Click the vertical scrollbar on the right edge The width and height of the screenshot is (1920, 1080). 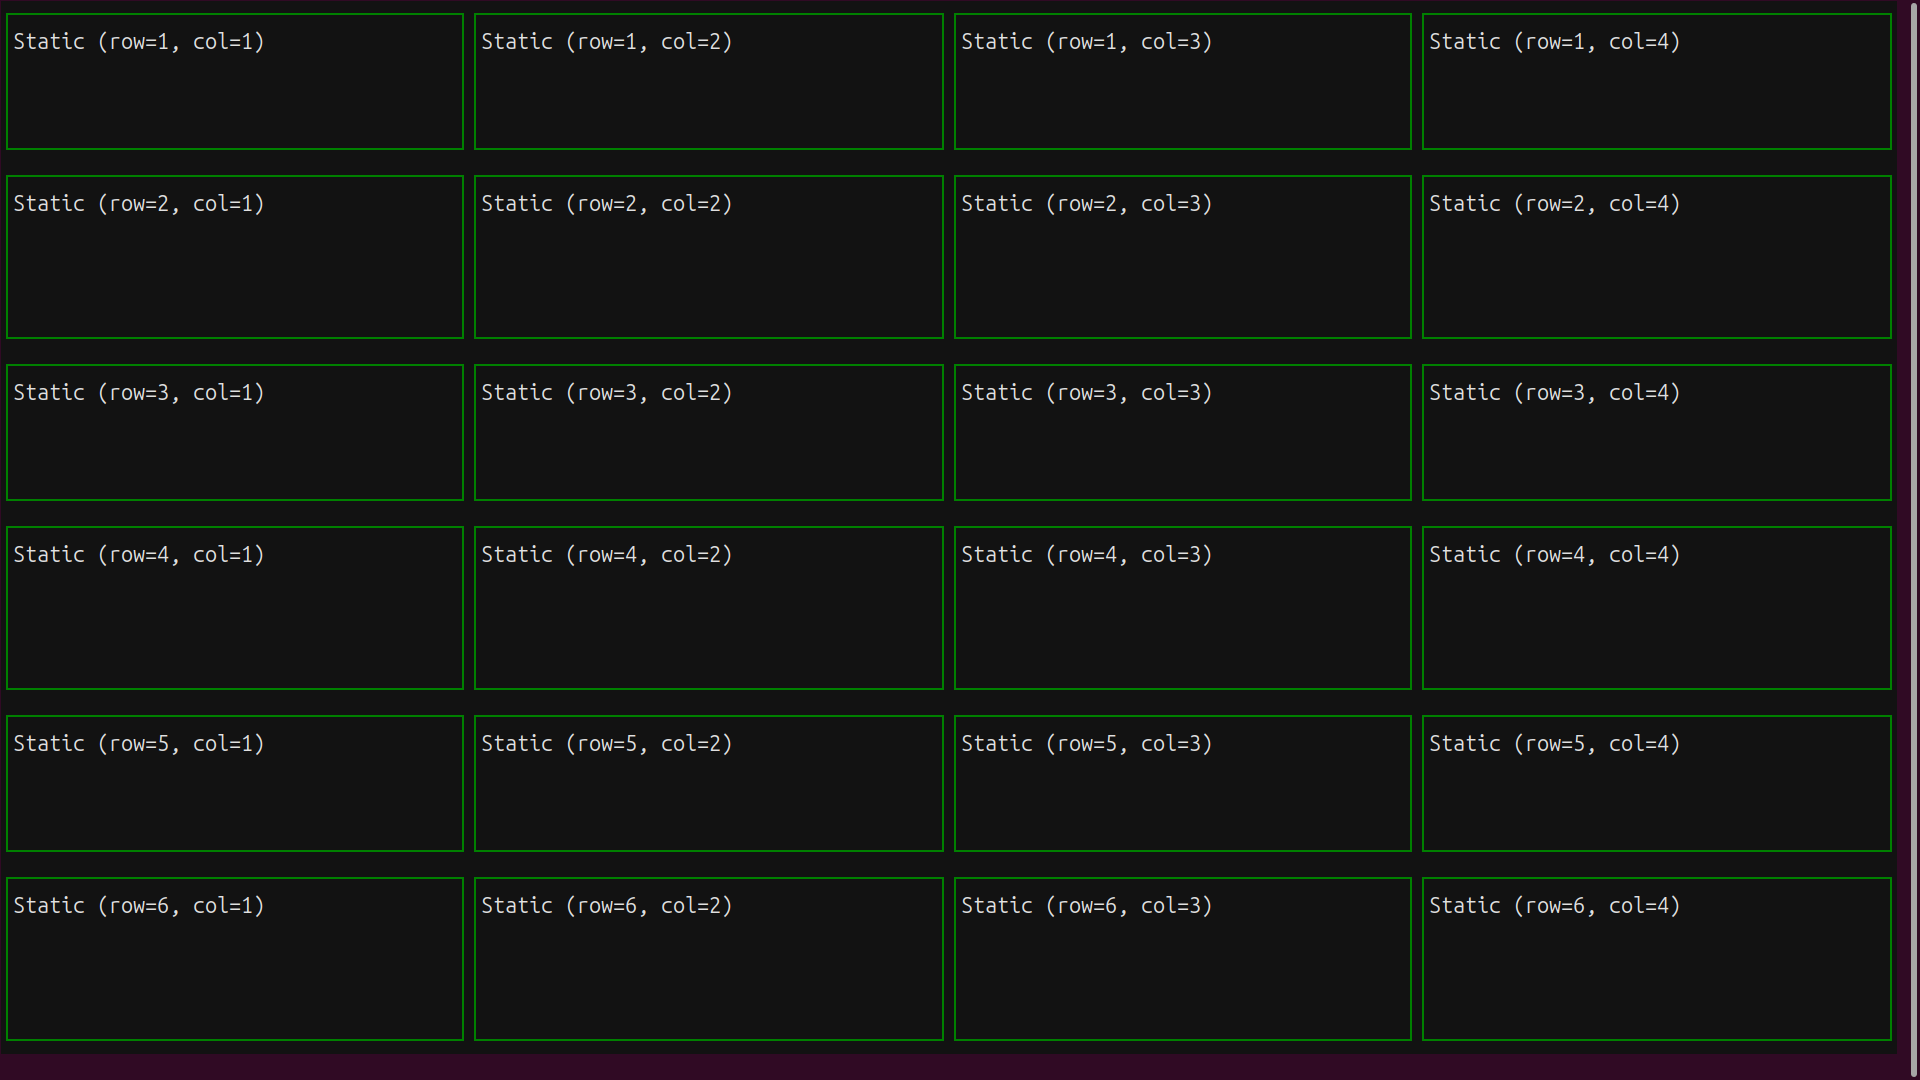point(1912,540)
